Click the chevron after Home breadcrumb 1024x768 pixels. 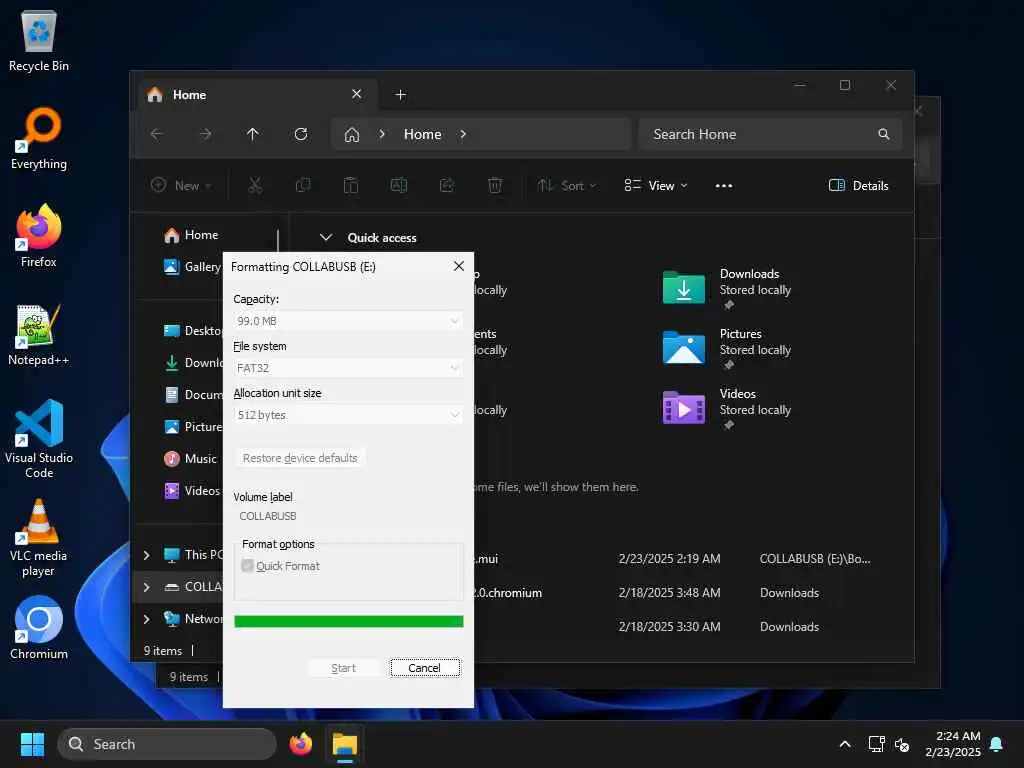(x=463, y=134)
